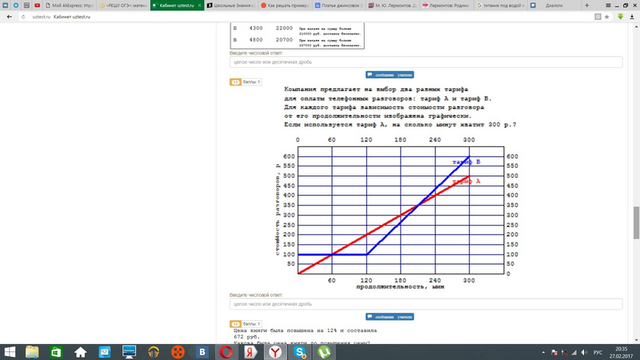Screen dimensions: 640x360
Task: Click the answer field below the graph
Action: (426, 304)
